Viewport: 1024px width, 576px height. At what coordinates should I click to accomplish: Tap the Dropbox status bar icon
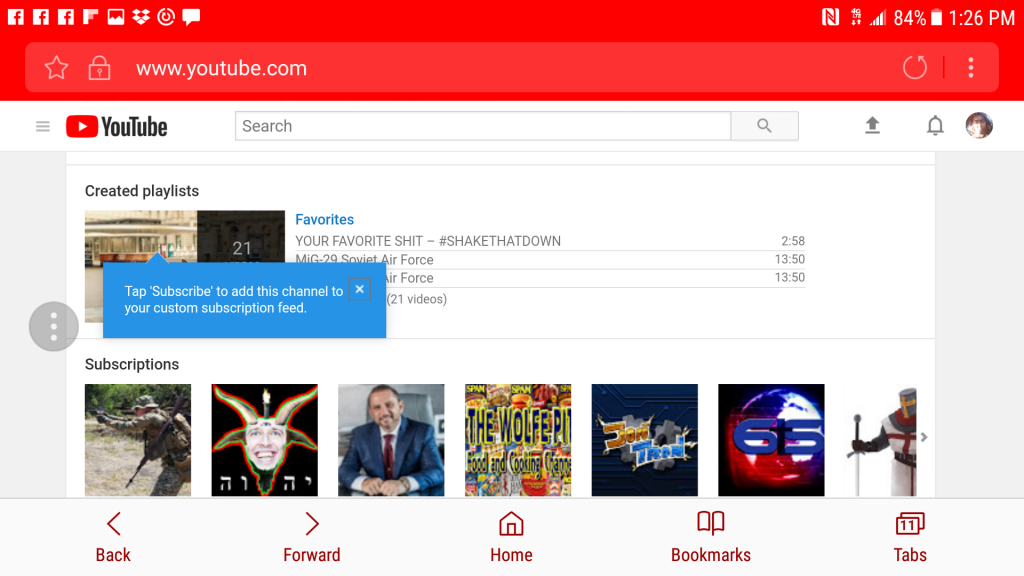click(x=141, y=16)
